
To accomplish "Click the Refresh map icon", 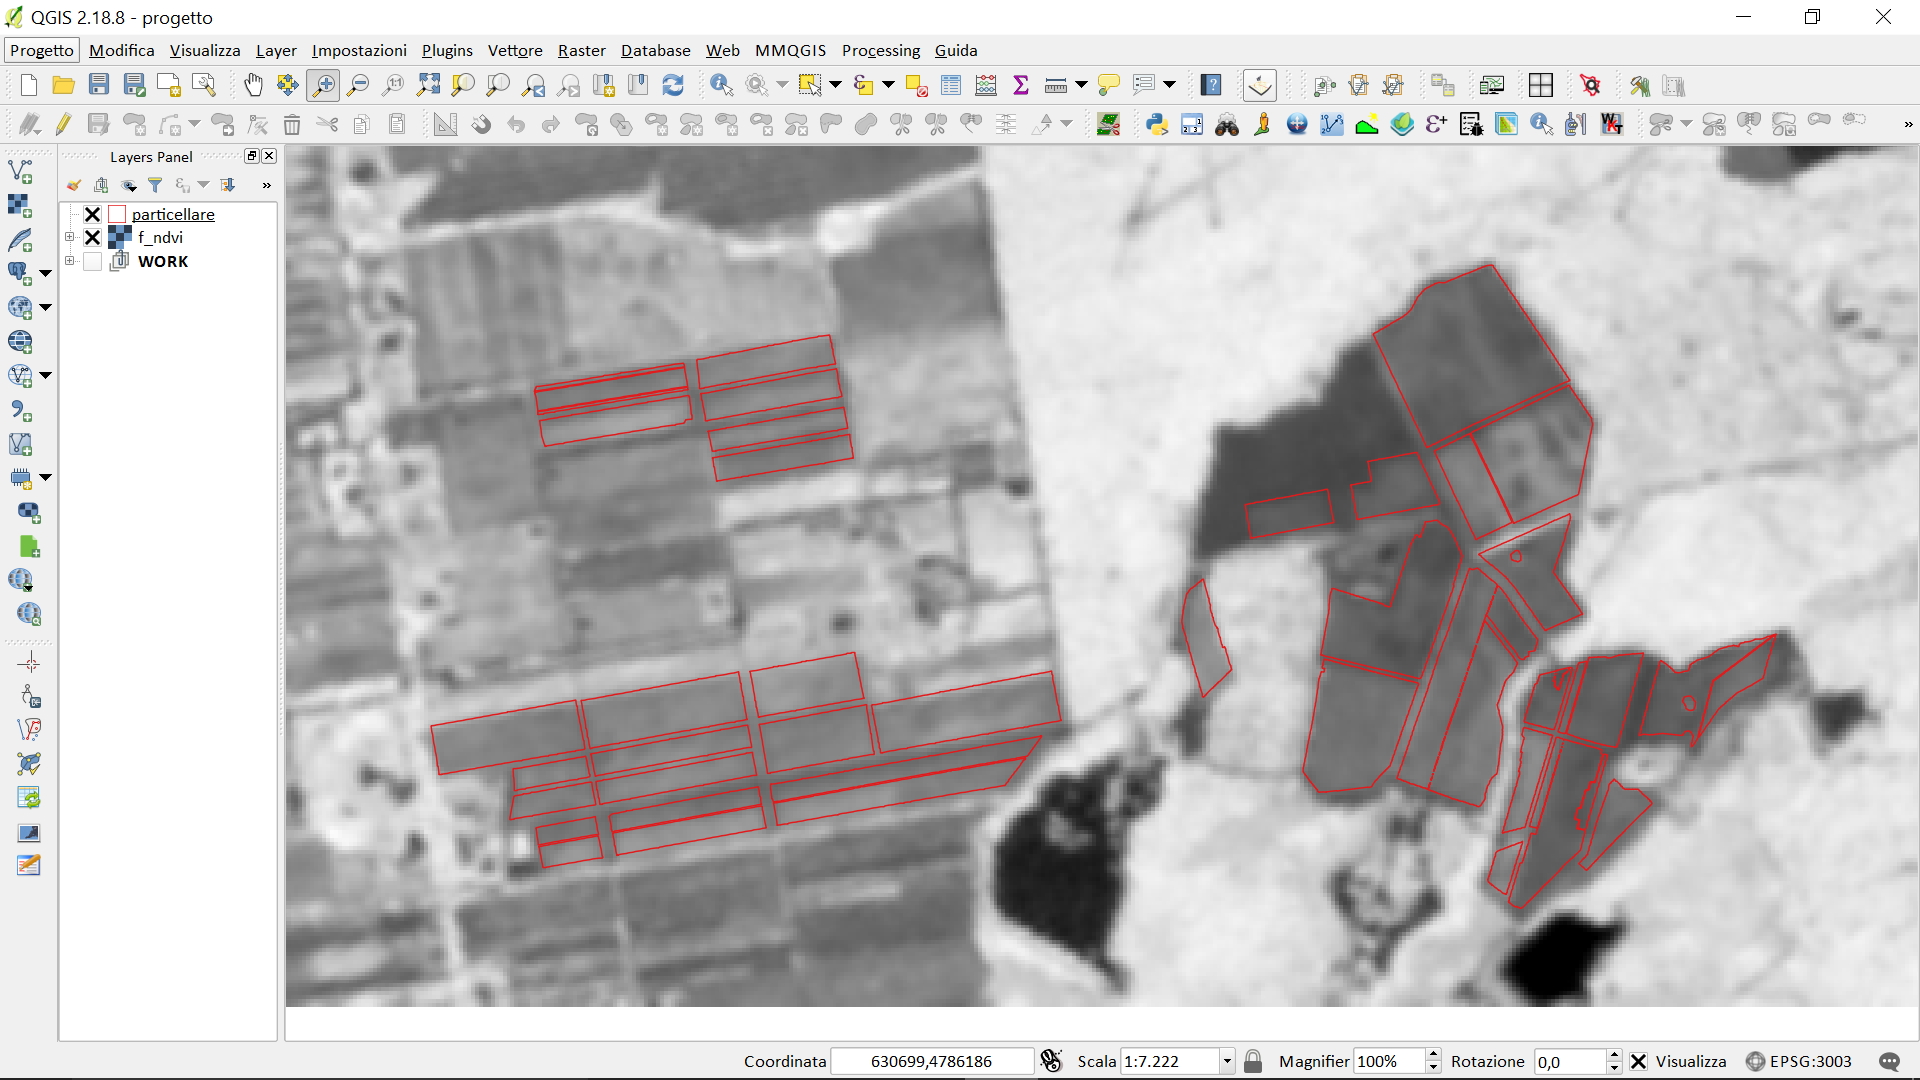I will 673,86.
